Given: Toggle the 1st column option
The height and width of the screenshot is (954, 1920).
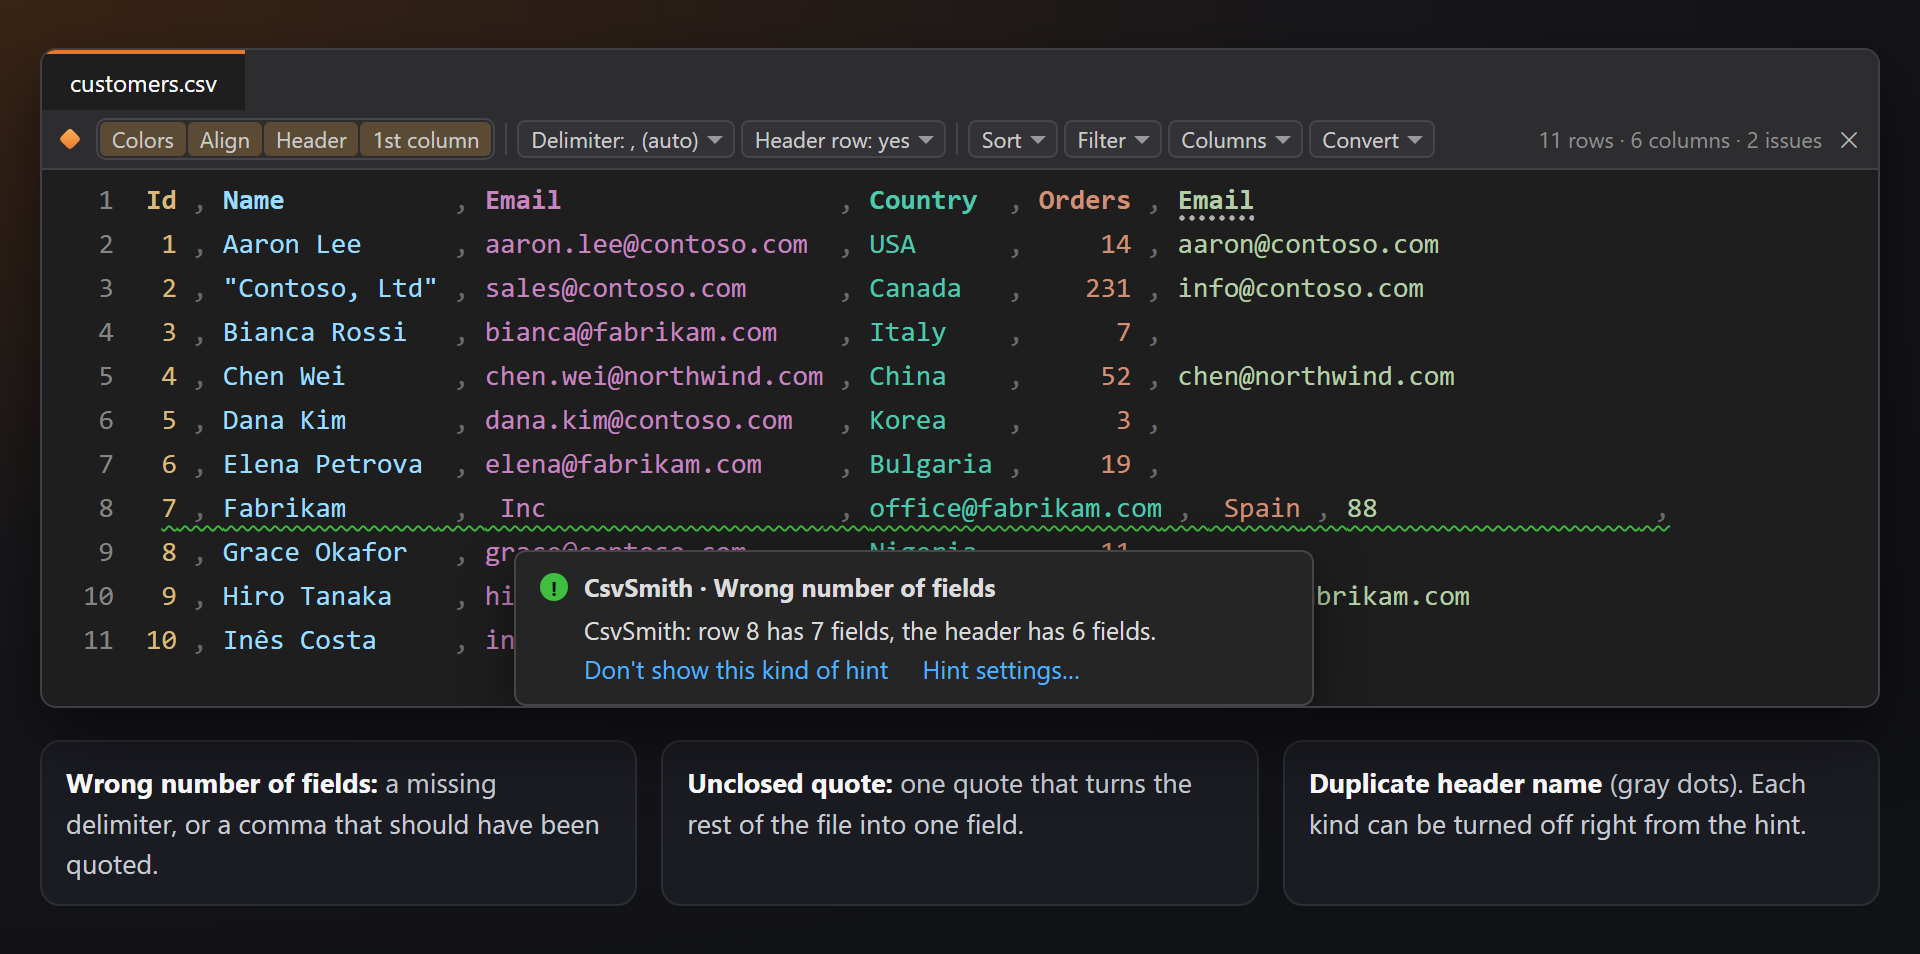Looking at the screenshot, I should pos(426,140).
